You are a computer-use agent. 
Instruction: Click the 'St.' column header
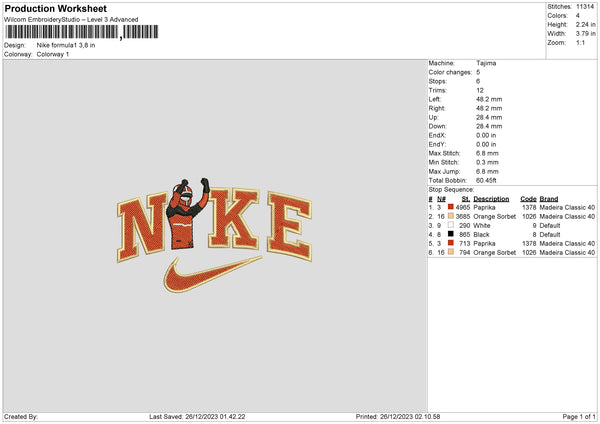(x=466, y=199)
